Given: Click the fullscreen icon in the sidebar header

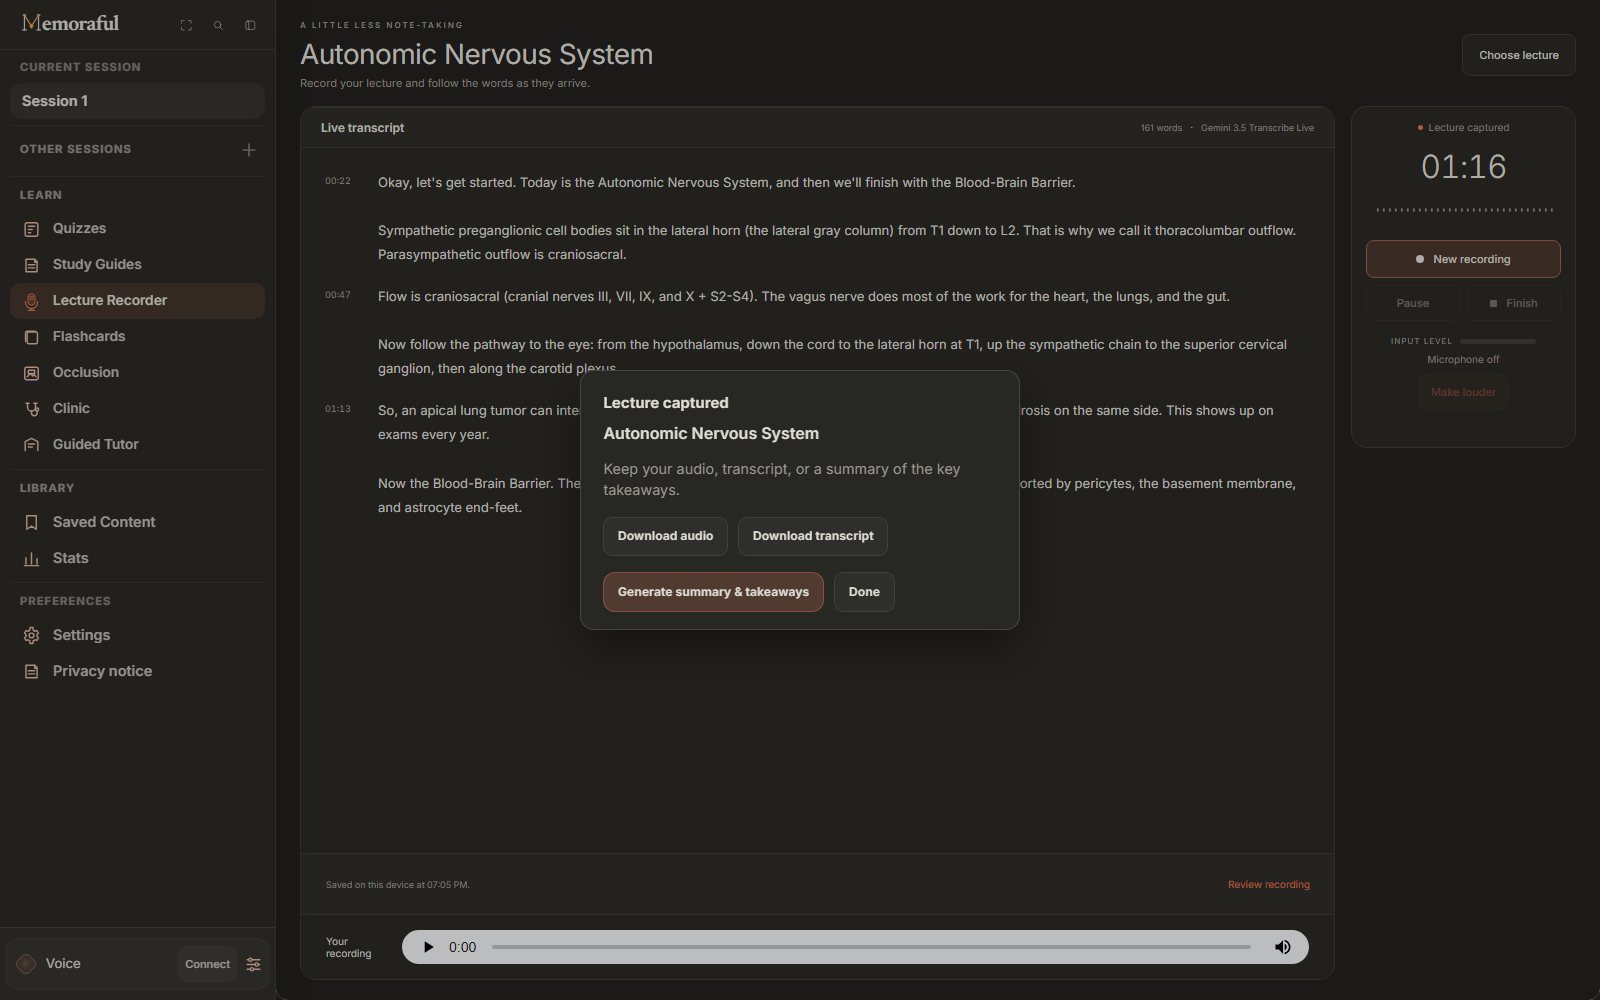Looking at the screenshot, I should coord(186,25).
